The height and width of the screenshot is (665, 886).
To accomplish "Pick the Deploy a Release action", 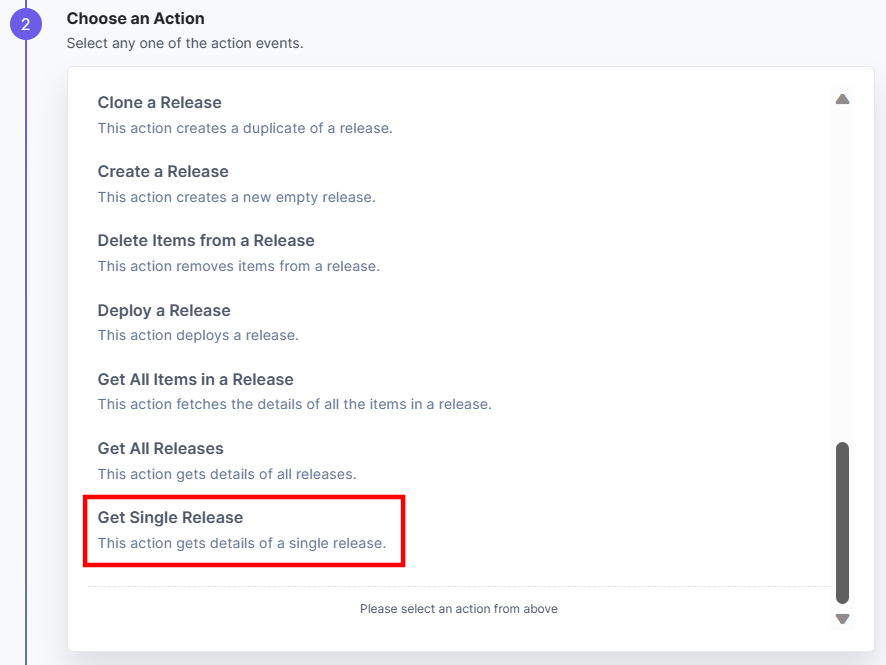I will pos(164,311).
